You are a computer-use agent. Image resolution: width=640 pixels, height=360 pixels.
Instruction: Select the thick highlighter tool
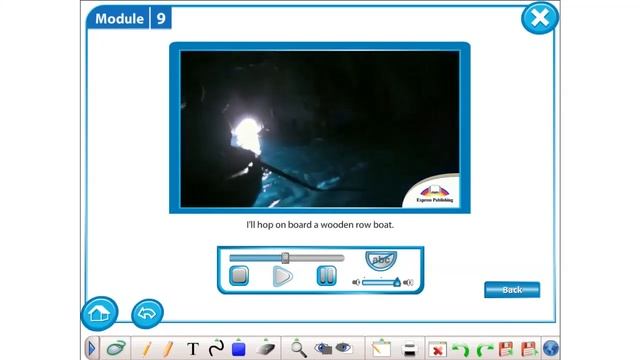coord(168,349)
